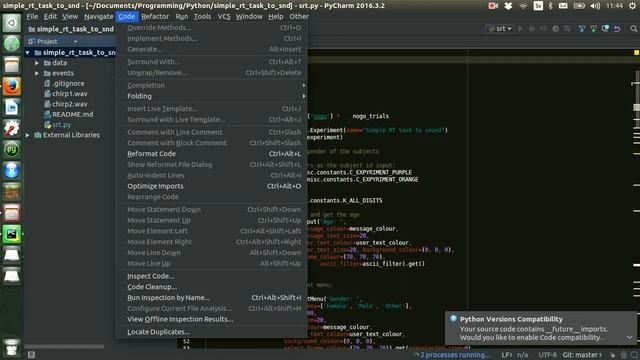The image size is (640, 360).
Task: Open the Tools menu
Action: [x=202, y=16]
